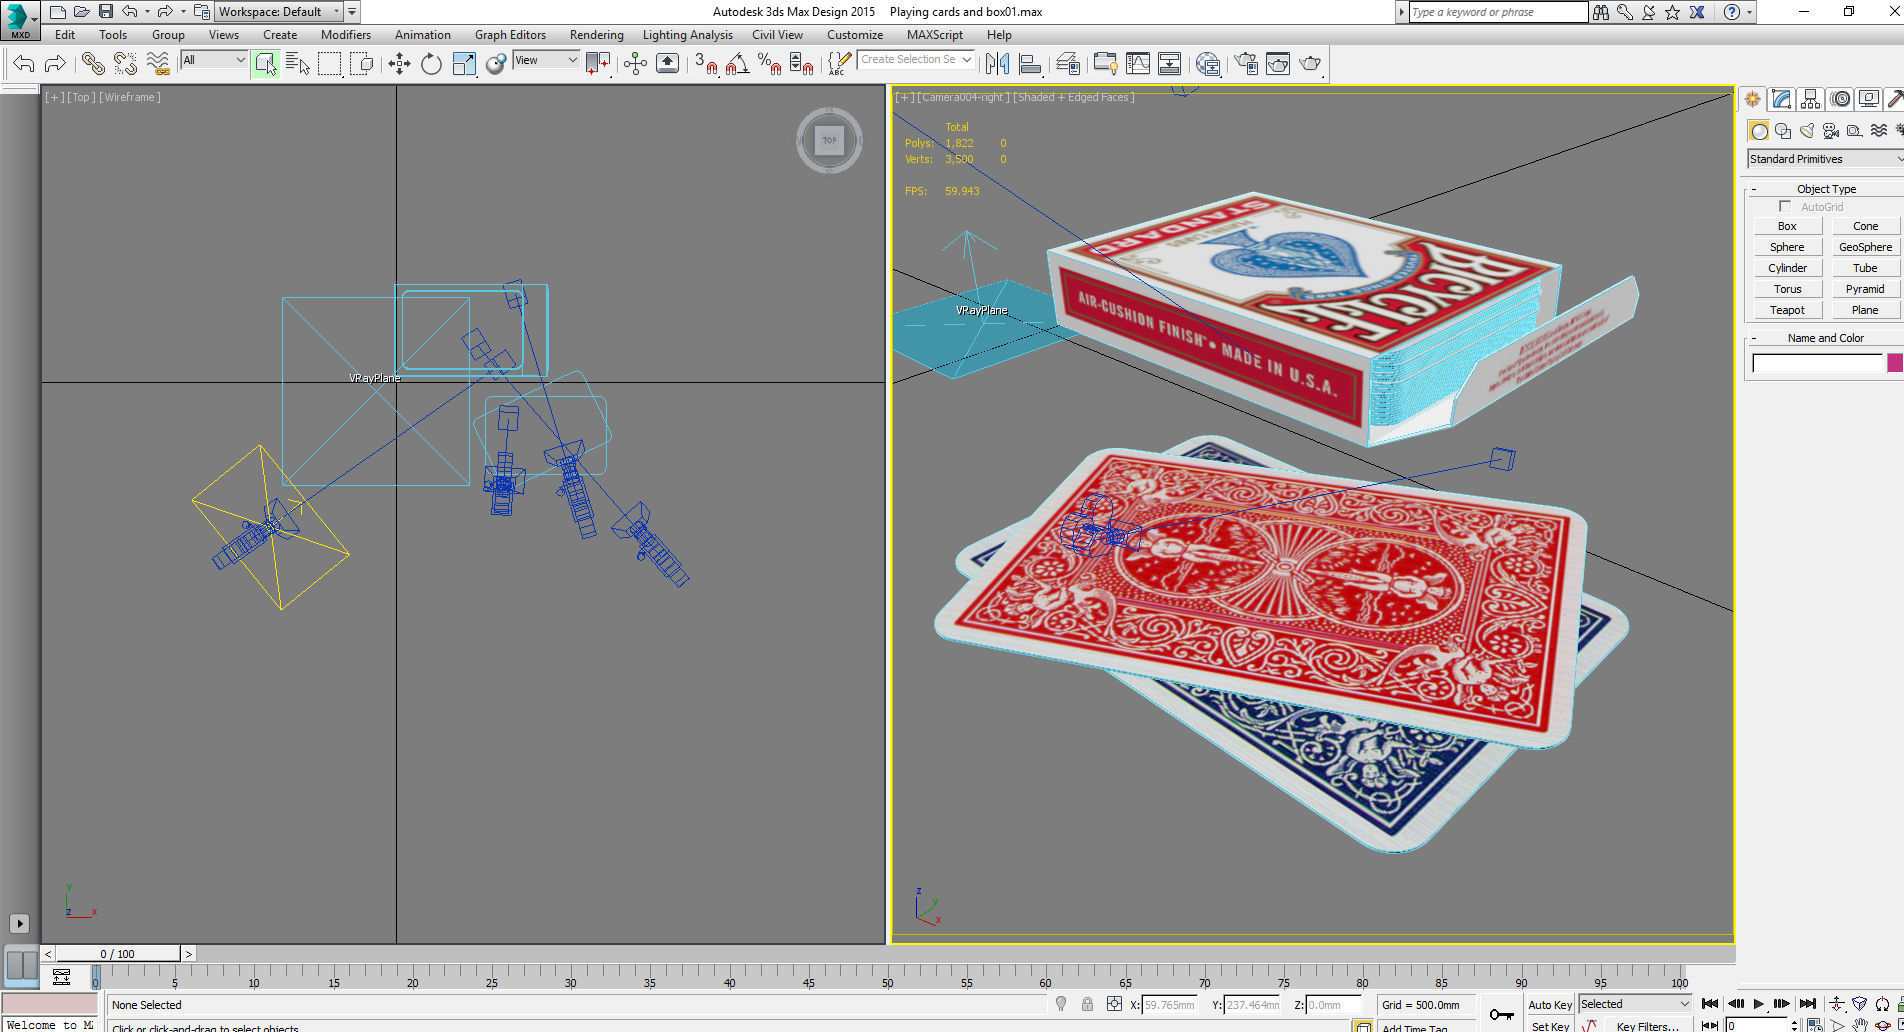The image size is (1904, 1032).
Task: Click the search keyword or phrase field
Action: tap(1497, 12)
